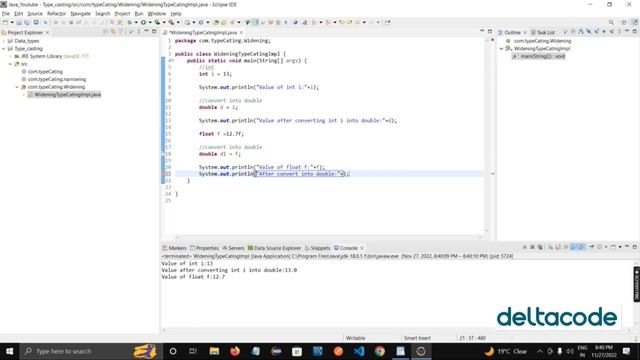Click the New Java Class toolbar icon
This screenshot has width=640, height=360.
coord(201,22)
